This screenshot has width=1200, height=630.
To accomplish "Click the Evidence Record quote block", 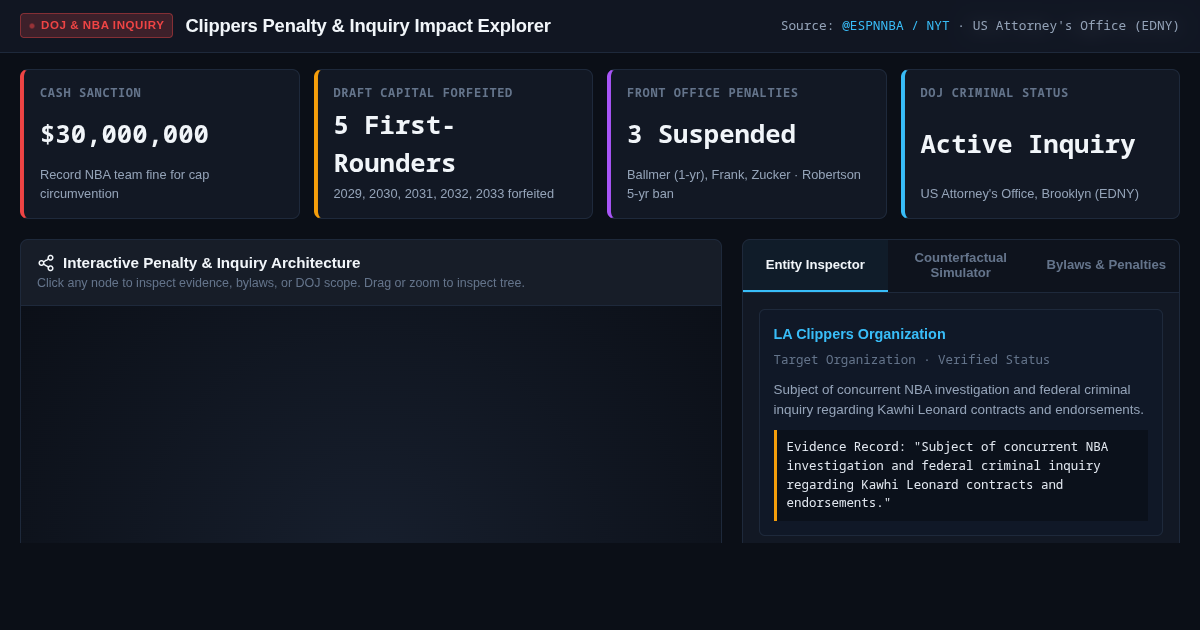I will tap(961, 475).
